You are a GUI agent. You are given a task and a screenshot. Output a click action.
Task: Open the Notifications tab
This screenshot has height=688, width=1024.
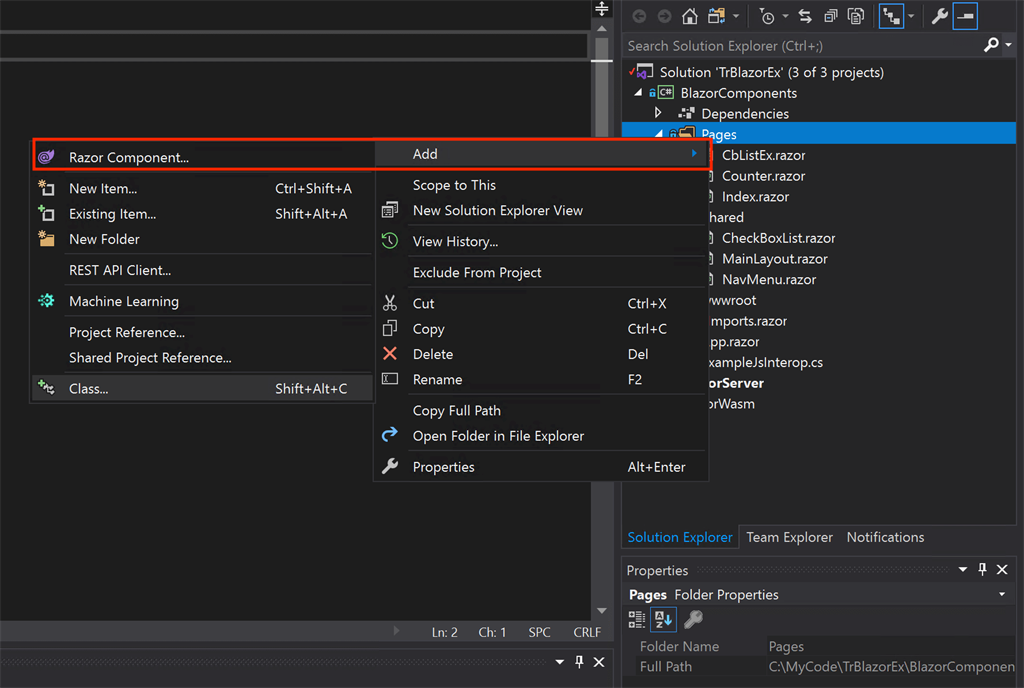point(885,537)
